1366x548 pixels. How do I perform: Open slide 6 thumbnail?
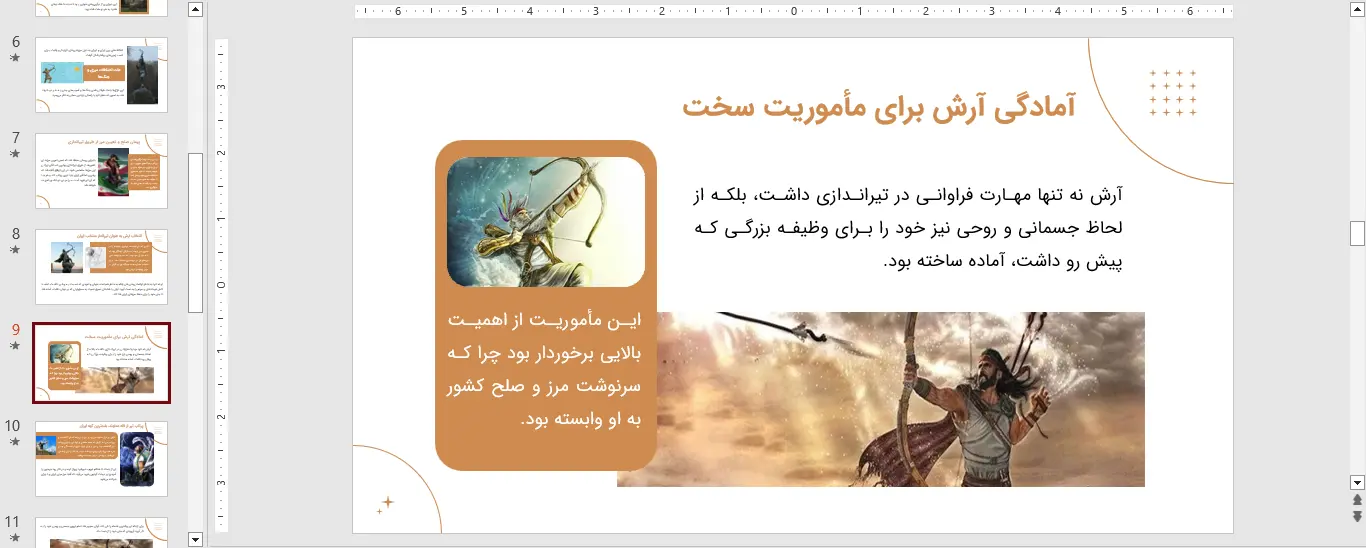[x=102, y=75]
